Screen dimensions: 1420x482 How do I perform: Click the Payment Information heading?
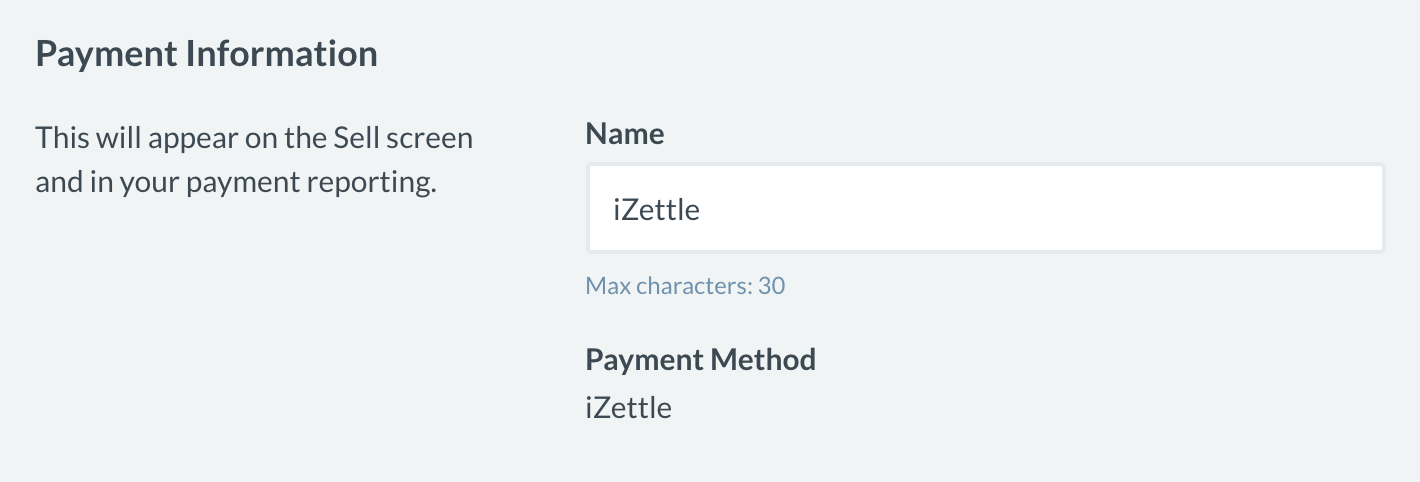click(206, 54)
